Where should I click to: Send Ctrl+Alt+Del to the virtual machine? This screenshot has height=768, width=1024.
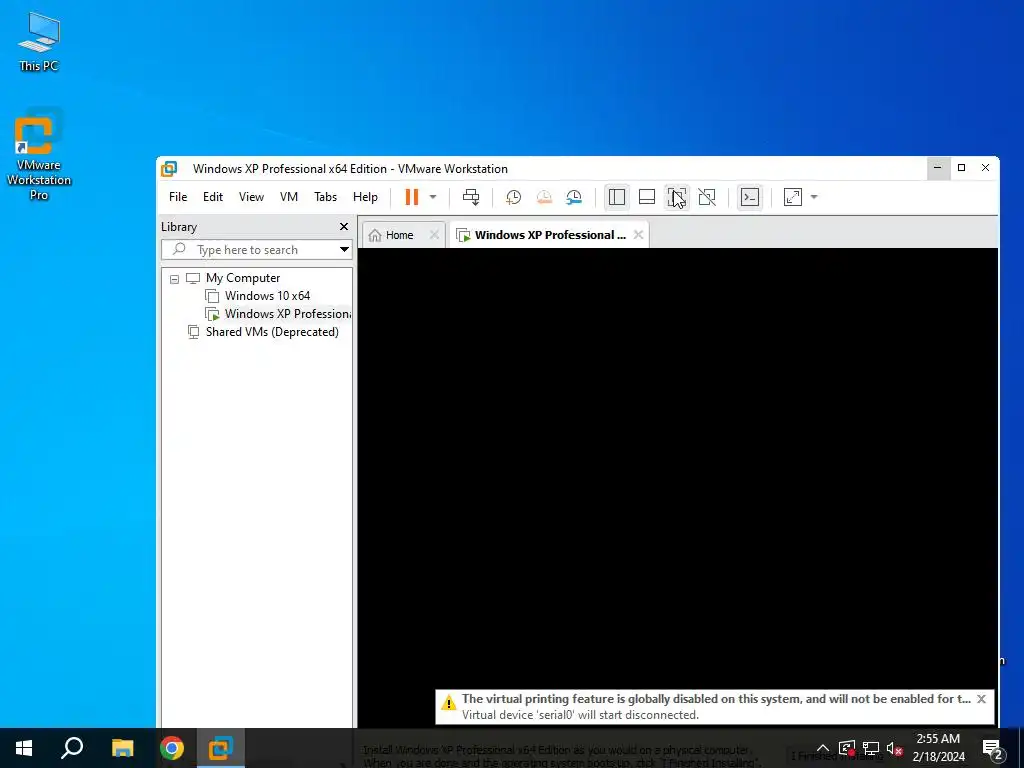(x=471, y=197)
